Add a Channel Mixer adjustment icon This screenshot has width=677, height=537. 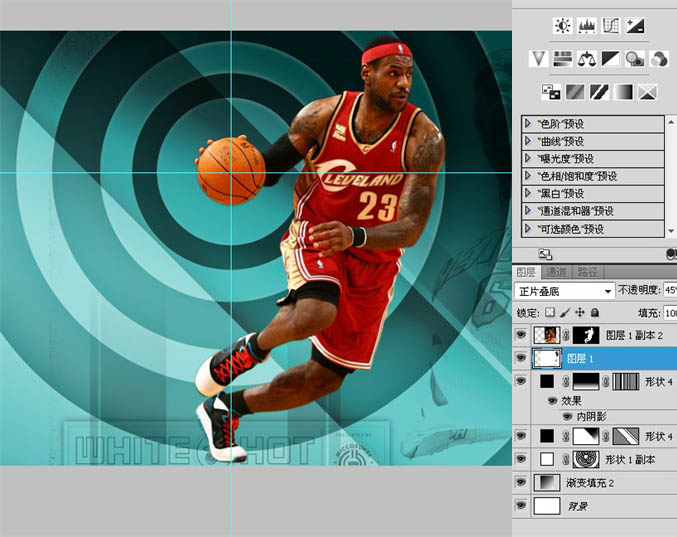click(x=659, y=59)
